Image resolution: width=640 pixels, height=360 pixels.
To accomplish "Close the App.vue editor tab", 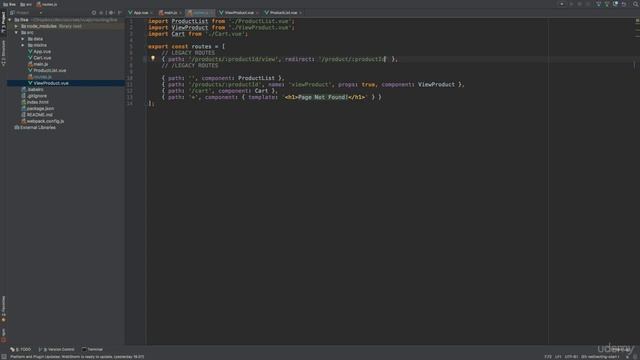I will (x=151, y=13).
